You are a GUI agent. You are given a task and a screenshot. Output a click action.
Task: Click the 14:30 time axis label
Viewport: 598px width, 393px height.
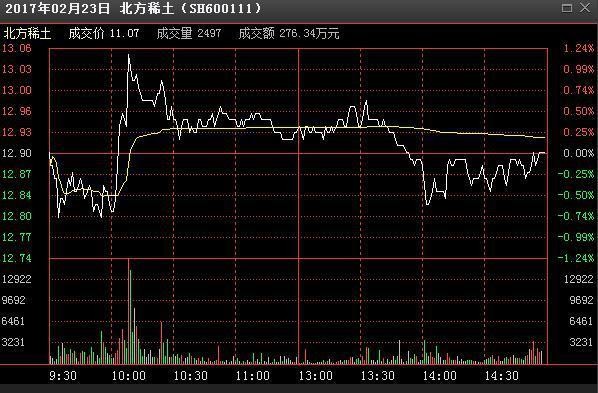coord(502,376)
